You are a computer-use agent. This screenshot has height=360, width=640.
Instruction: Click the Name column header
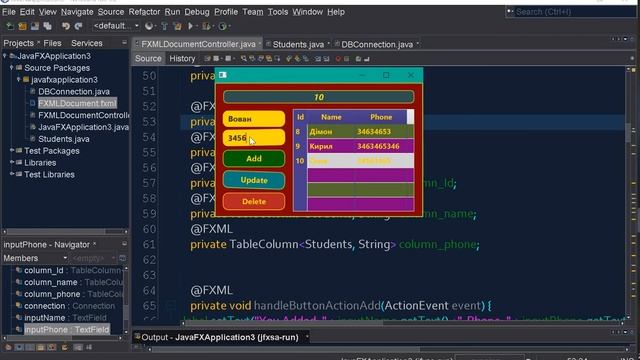tap(331, 117)
